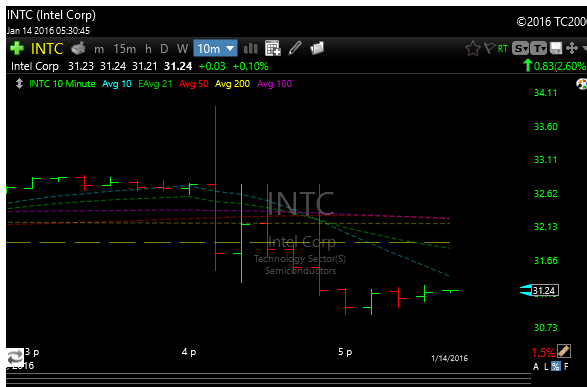The height and width of the screenshot is (387, 587).
Task: Switch to the D daily time frame
Action: [x=164, y=49]
